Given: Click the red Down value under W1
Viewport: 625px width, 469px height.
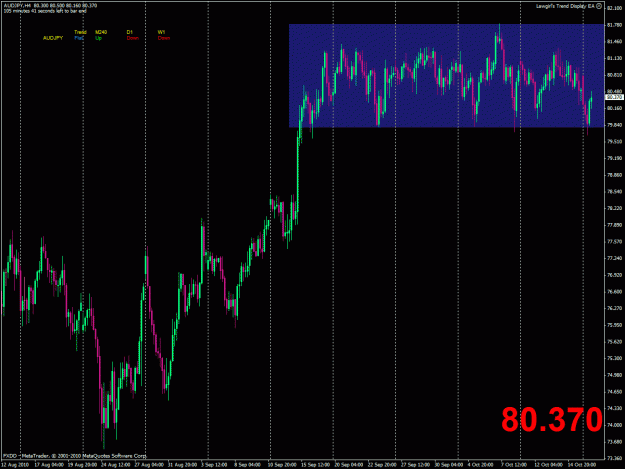Looking at the screenshot, I should coord(163,38).
